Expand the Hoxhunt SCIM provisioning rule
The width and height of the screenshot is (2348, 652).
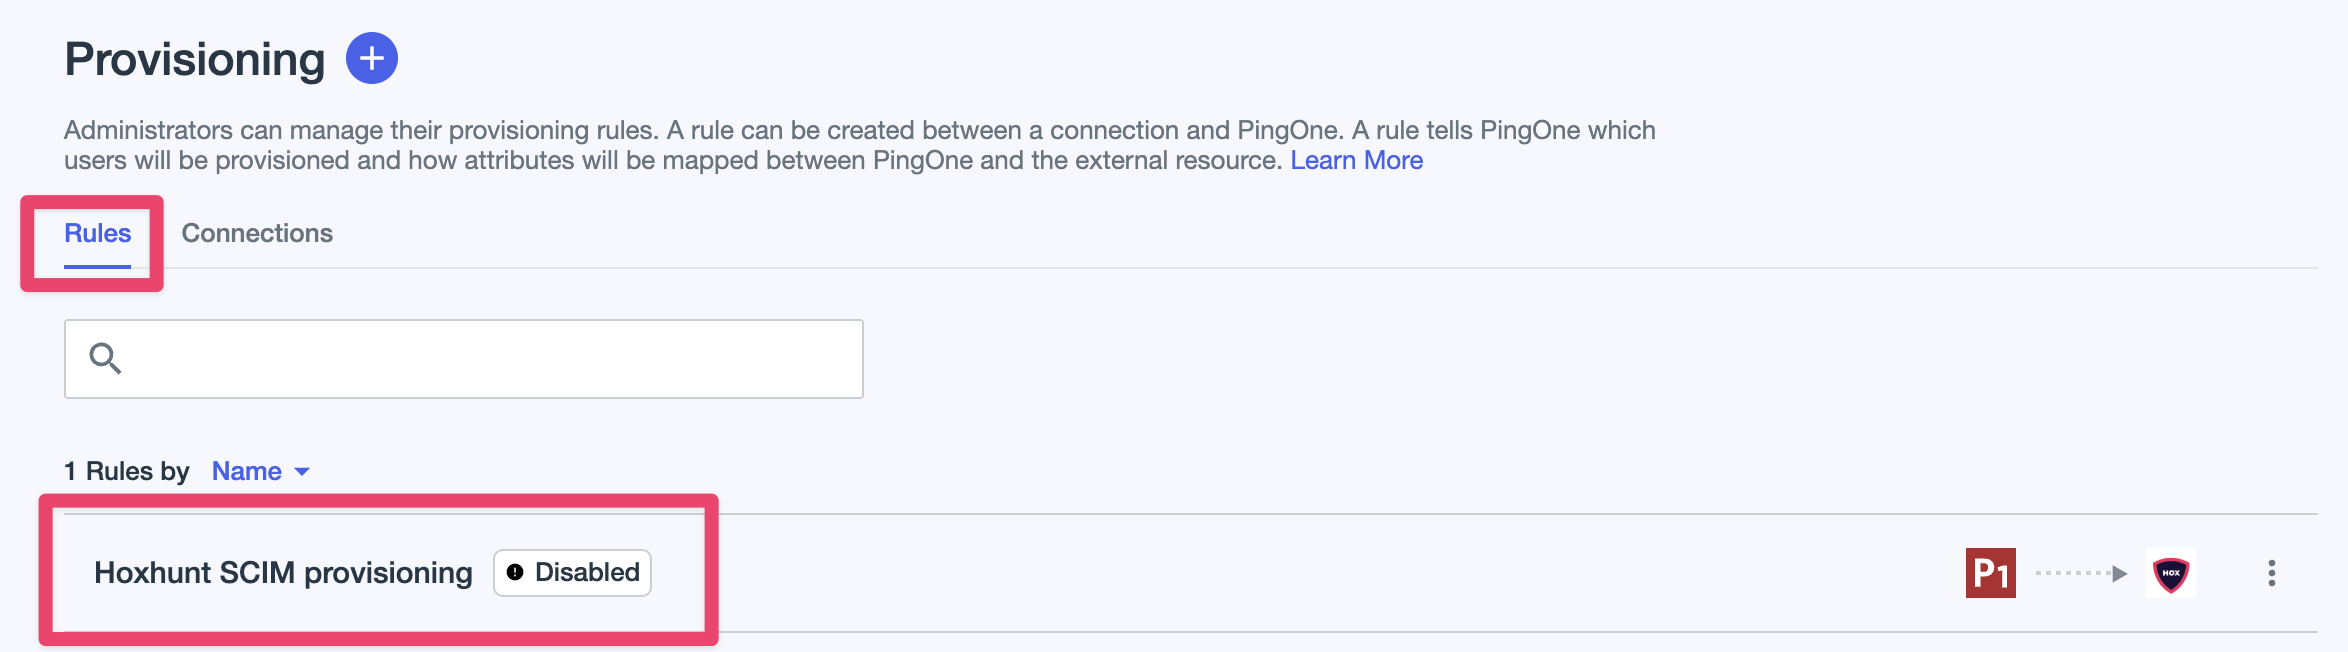[x=1190, y=573]
